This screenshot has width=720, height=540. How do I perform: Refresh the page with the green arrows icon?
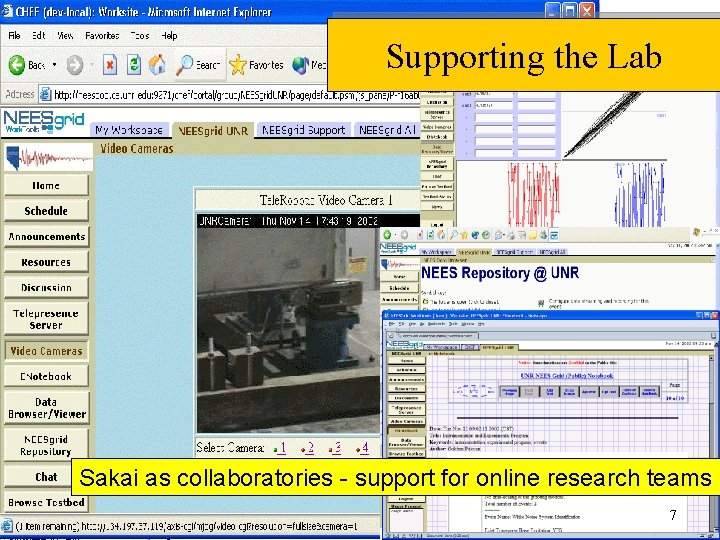(134, 65)
